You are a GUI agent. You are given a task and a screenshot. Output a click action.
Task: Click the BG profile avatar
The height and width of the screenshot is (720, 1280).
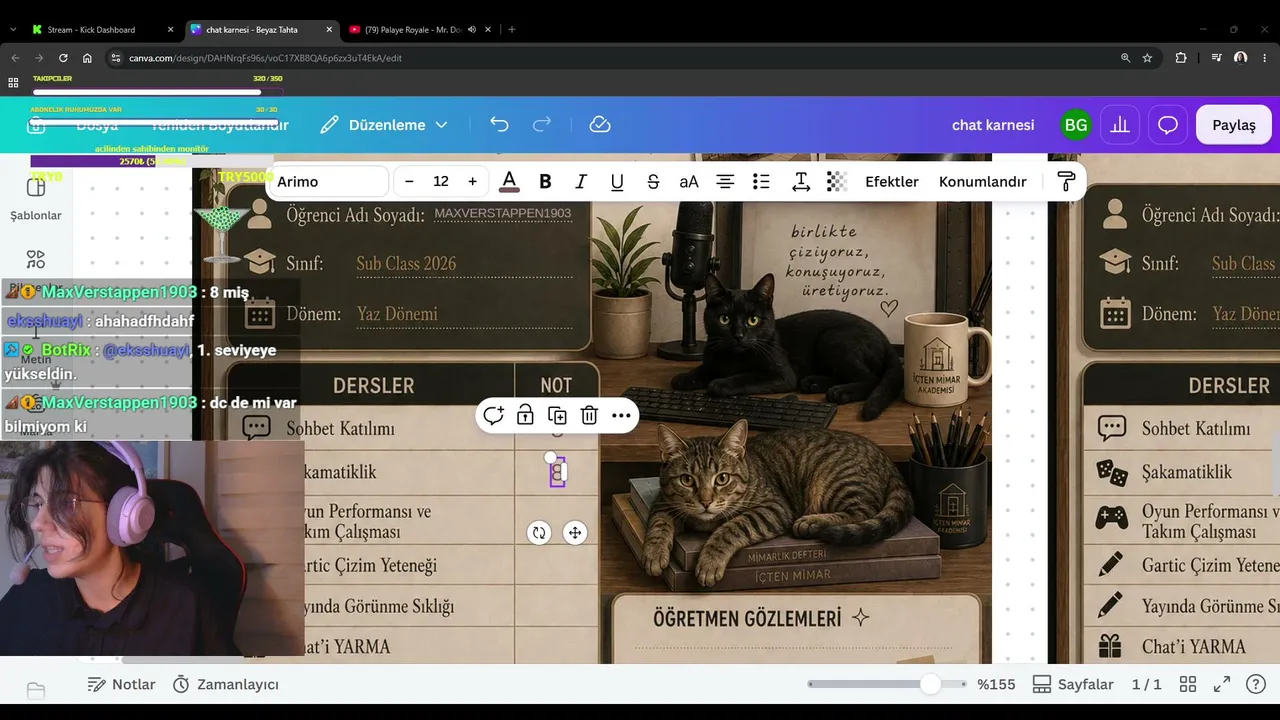(x=1076, y=125)
